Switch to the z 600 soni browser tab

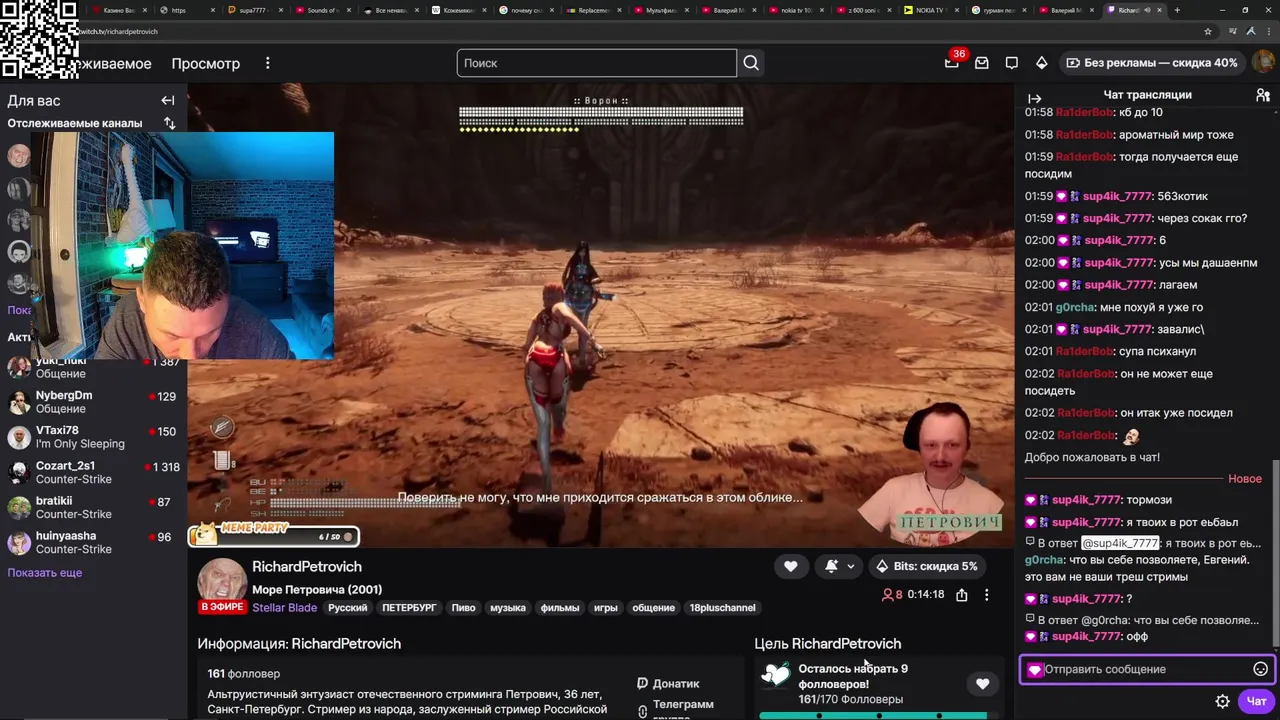point(862,10)
